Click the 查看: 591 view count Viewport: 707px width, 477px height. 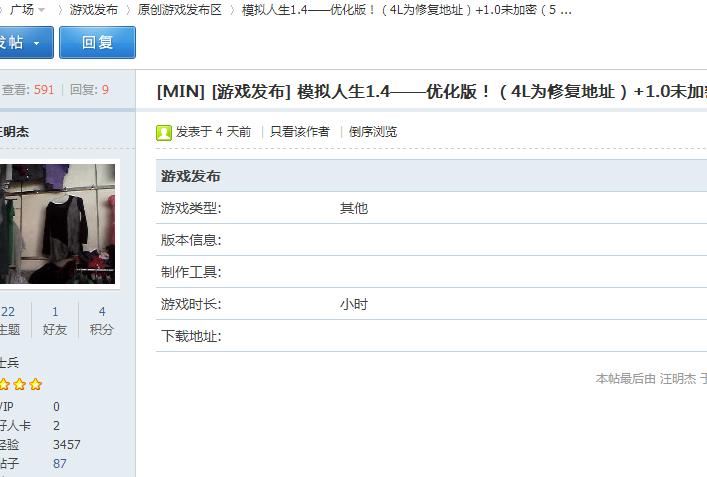point(28,89)
